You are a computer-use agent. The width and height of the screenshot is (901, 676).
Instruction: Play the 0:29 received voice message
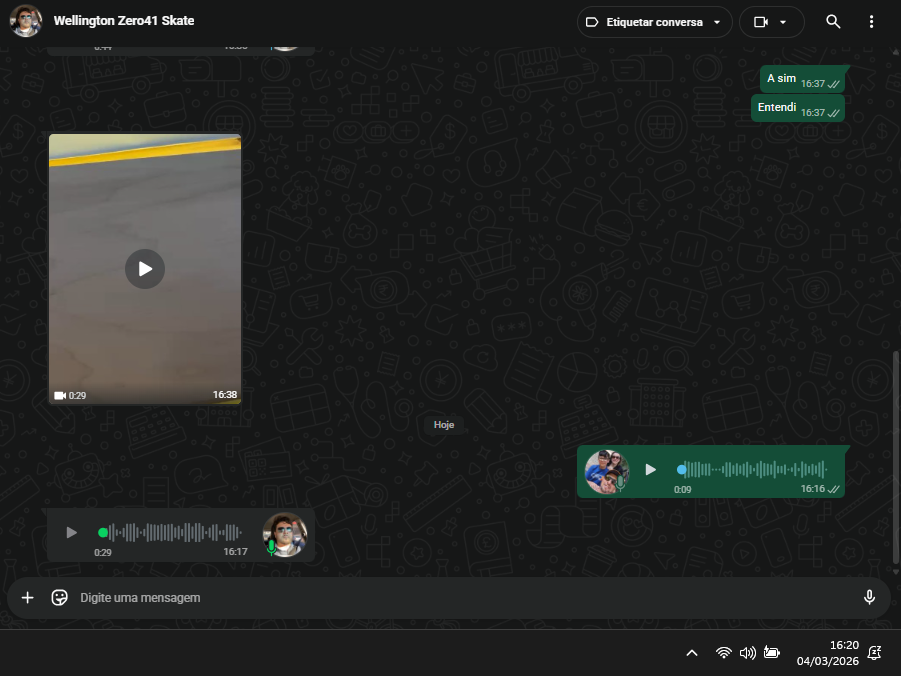point(71,532)
